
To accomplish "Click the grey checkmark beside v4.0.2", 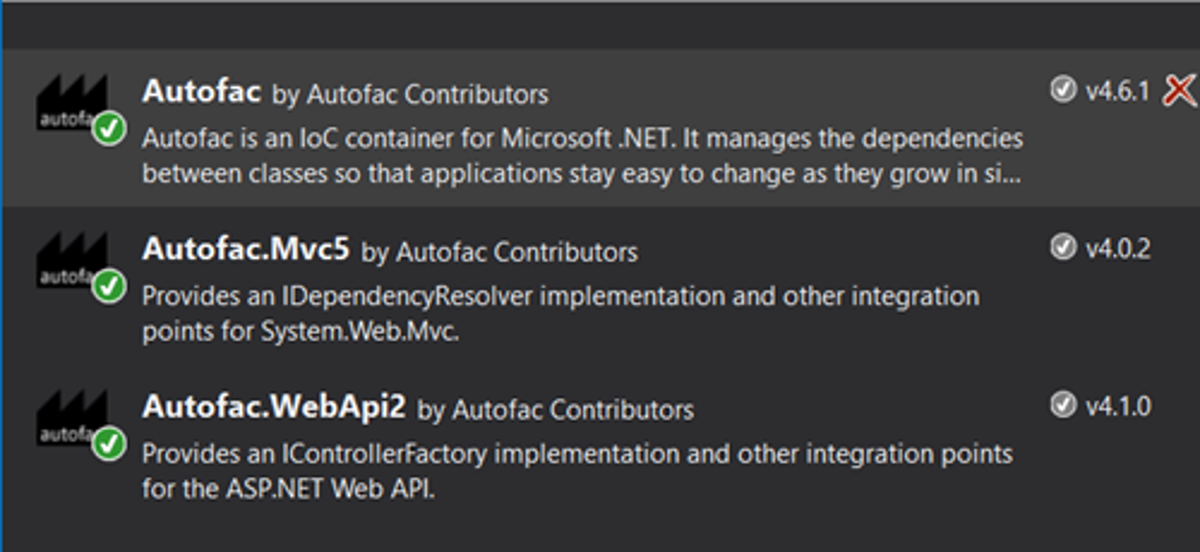I will [x=1062, y=247].
